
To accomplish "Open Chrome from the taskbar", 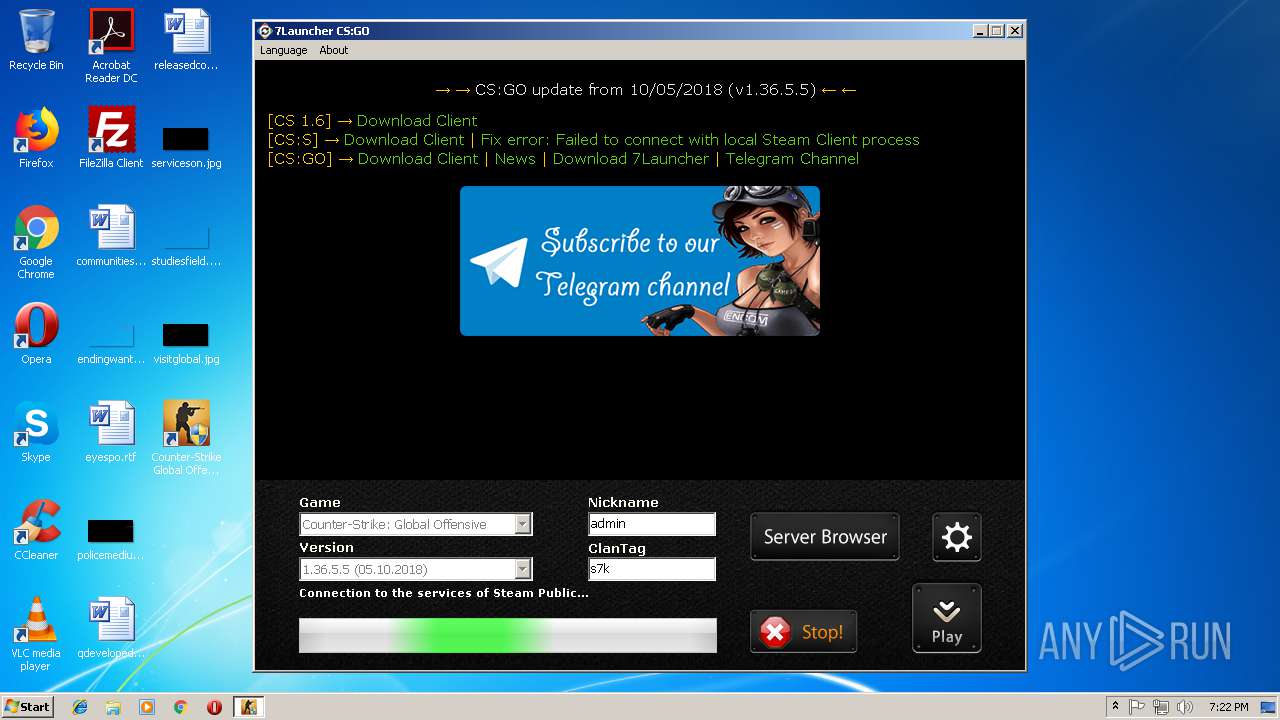I will [x=180, y=707].
